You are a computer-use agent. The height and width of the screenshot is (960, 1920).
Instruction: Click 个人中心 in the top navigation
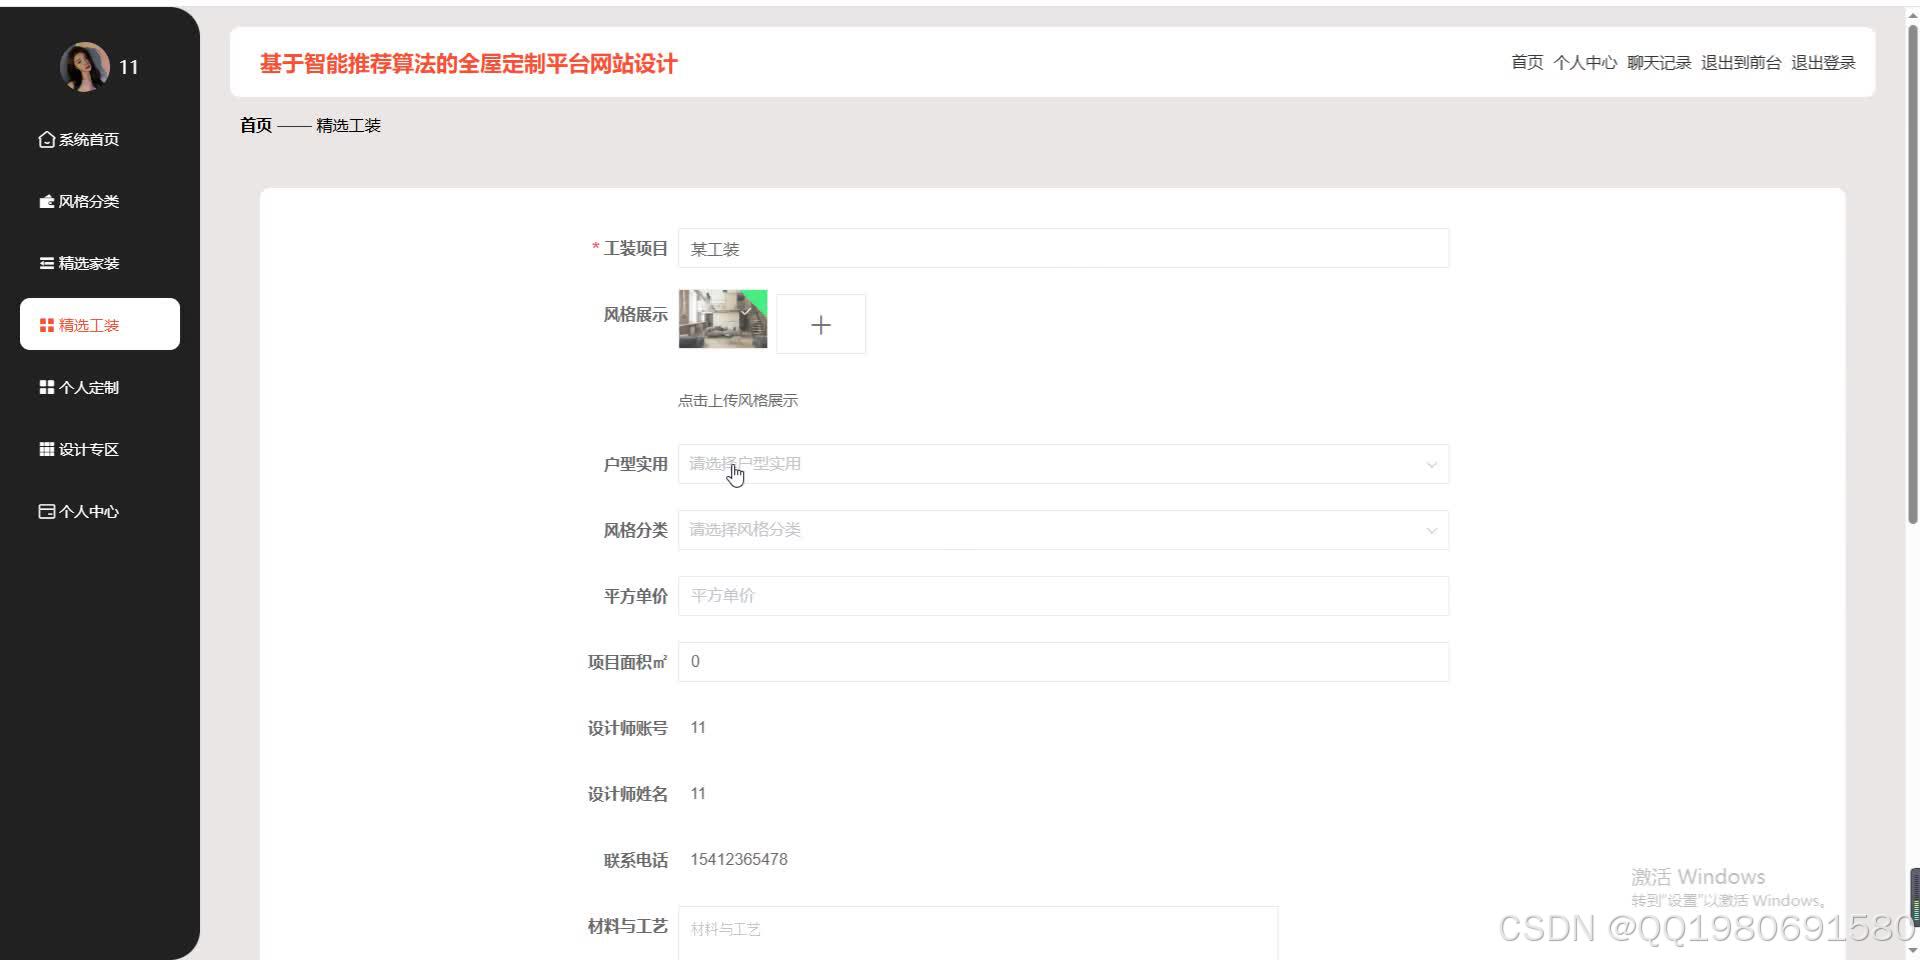click(1585, 62)
